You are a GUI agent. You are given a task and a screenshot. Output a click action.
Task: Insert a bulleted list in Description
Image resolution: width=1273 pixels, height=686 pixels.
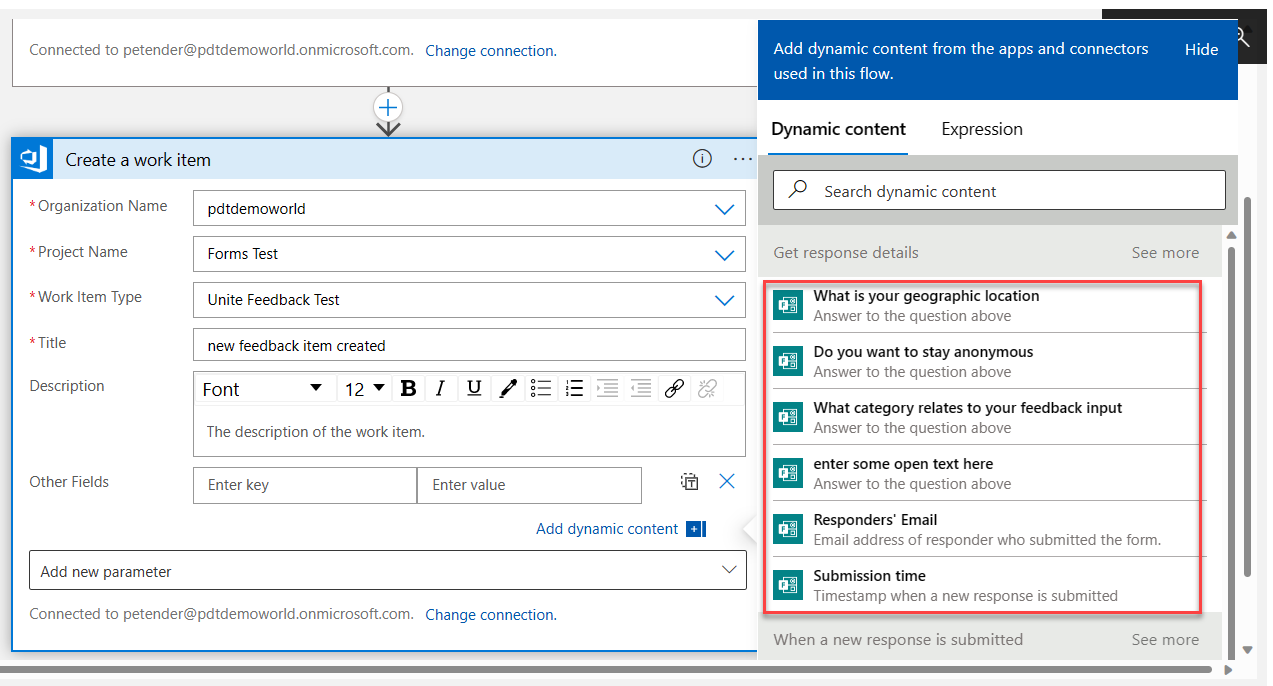[x=541, y=389]
